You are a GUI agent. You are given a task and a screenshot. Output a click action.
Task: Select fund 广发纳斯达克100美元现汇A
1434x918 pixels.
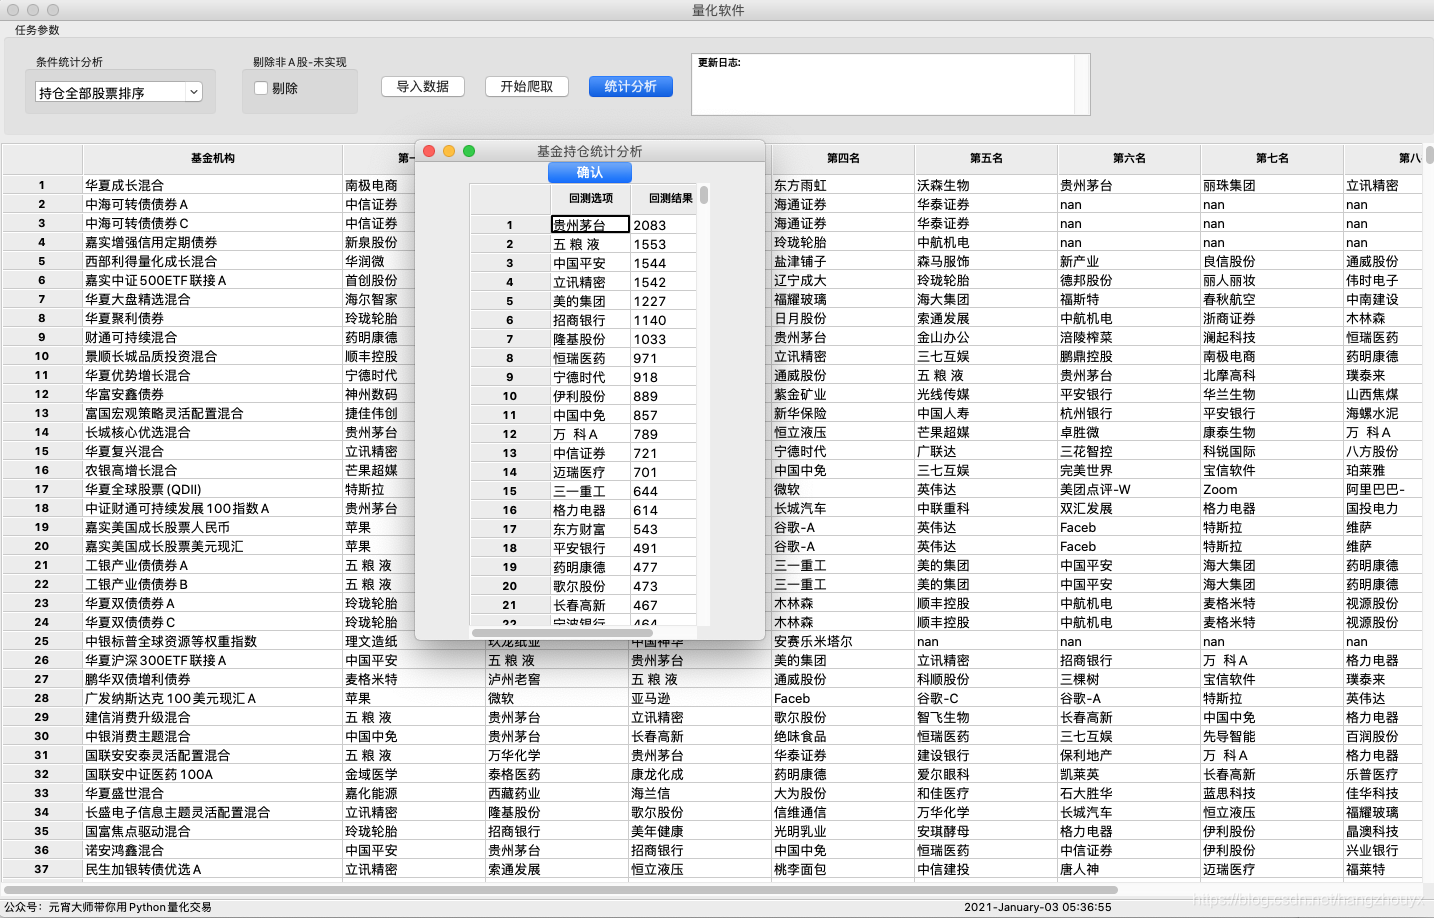[212, 698]
